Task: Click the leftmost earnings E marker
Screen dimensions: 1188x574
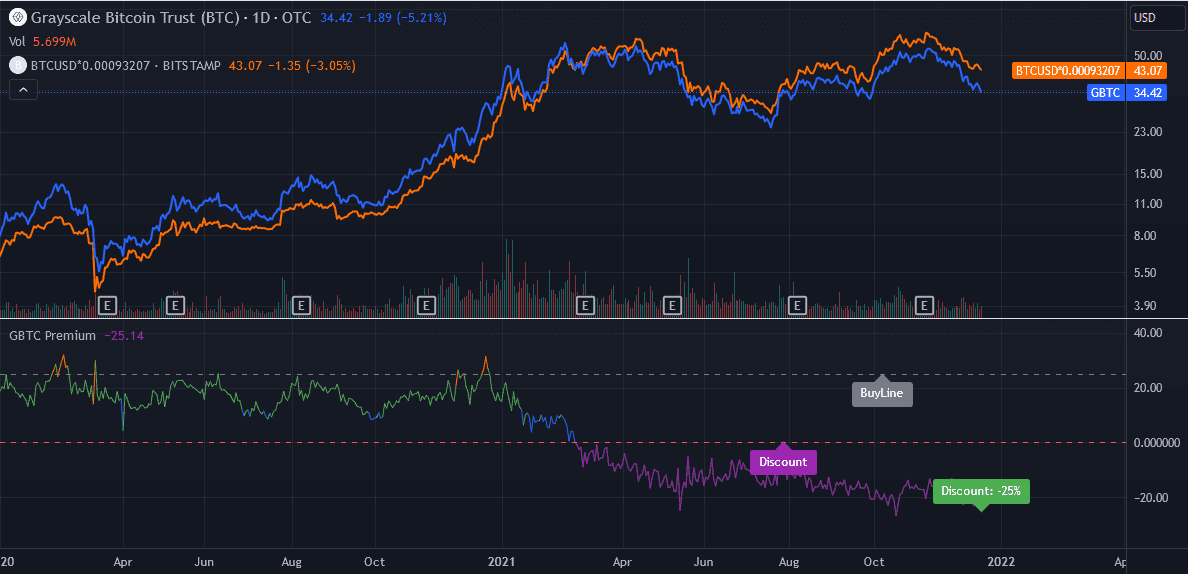Action: [x=109, y=304]
